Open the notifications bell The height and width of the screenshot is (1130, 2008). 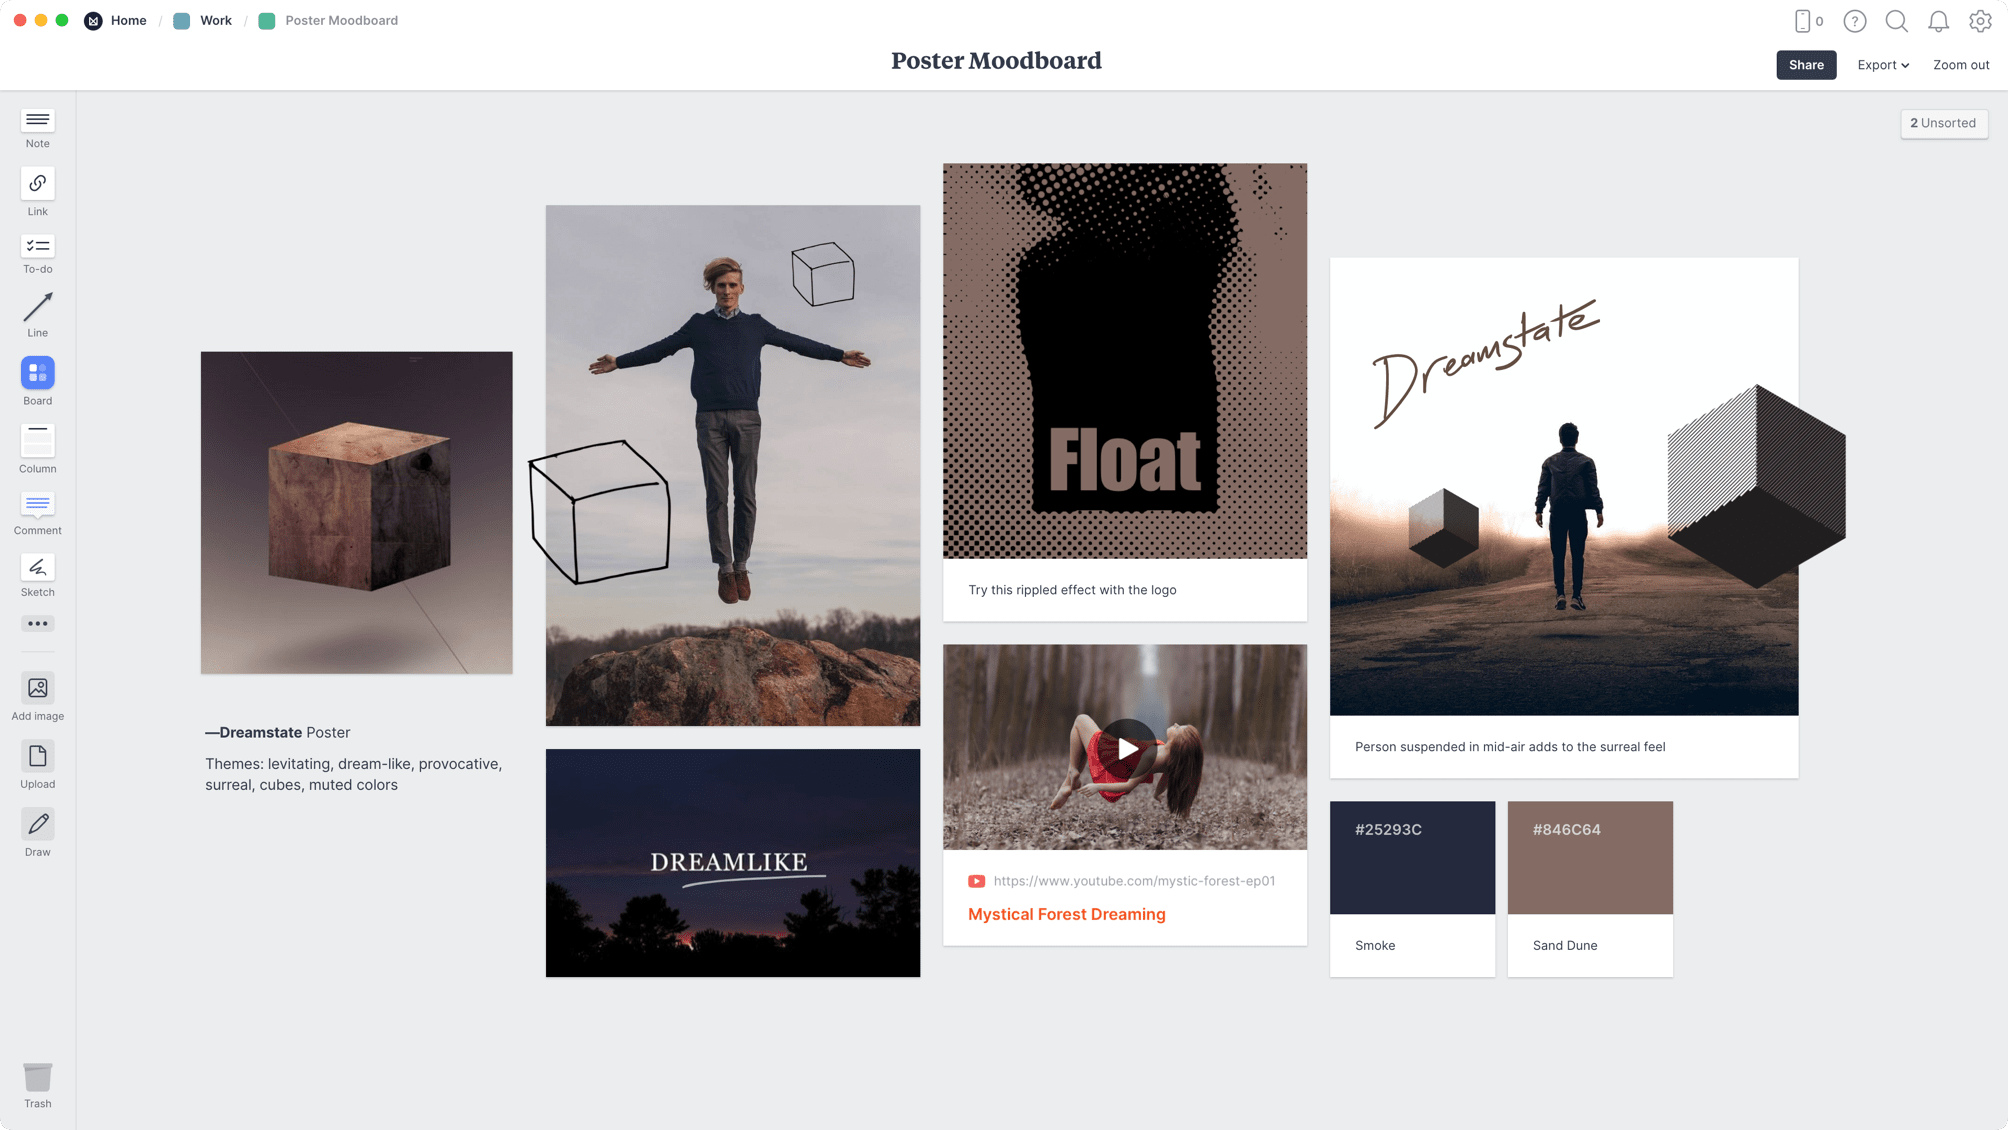pyautogui.click(x=1938, y=20)
